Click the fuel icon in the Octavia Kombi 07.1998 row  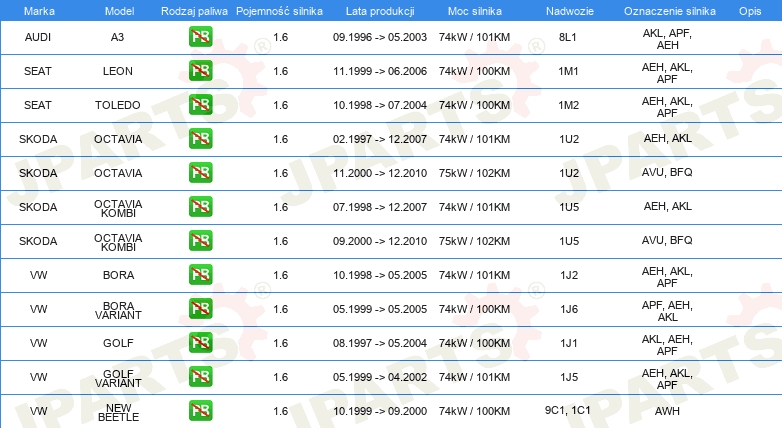[200, 207]
